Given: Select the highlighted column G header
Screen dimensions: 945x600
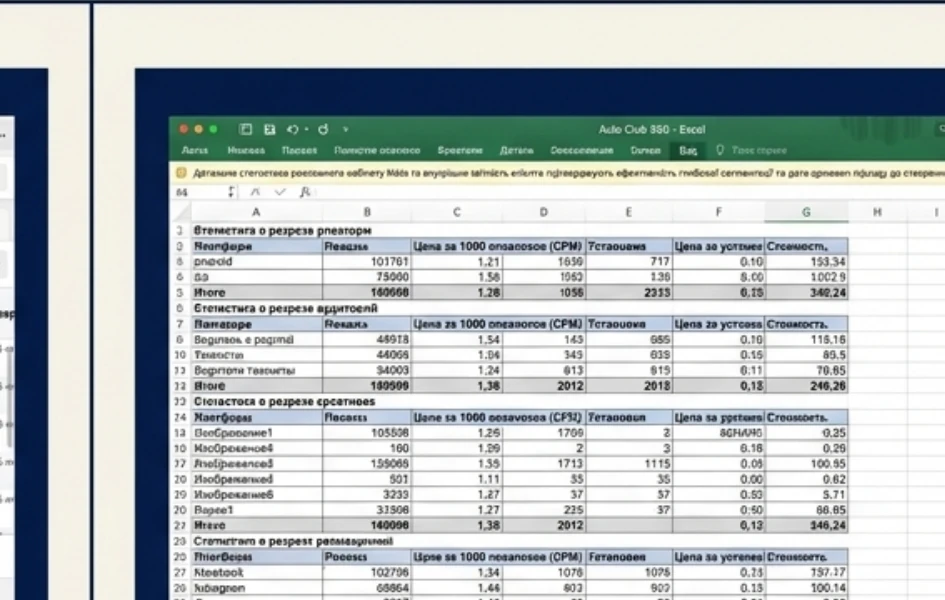Looking at the screenshot, I should 806,212.
